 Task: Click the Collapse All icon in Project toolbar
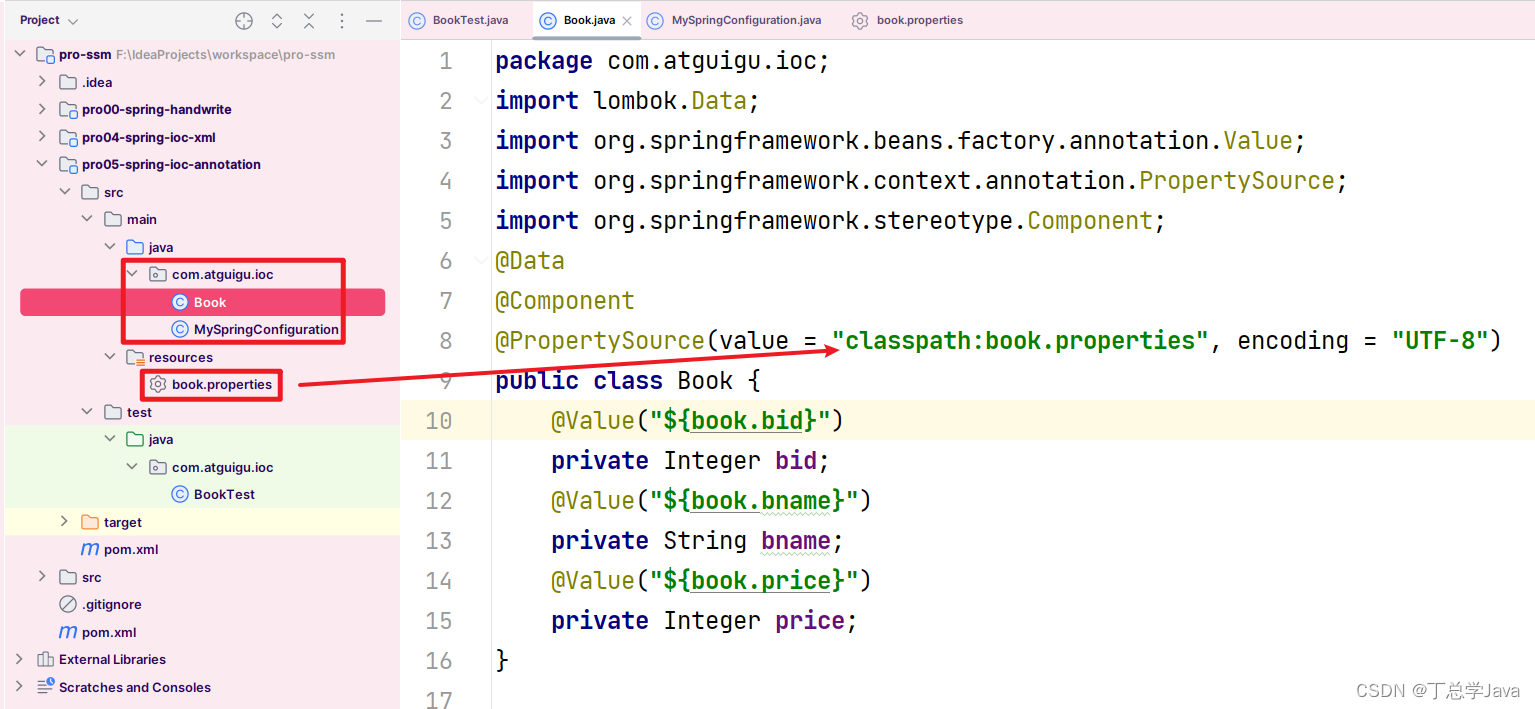click(x=308, y=19)
